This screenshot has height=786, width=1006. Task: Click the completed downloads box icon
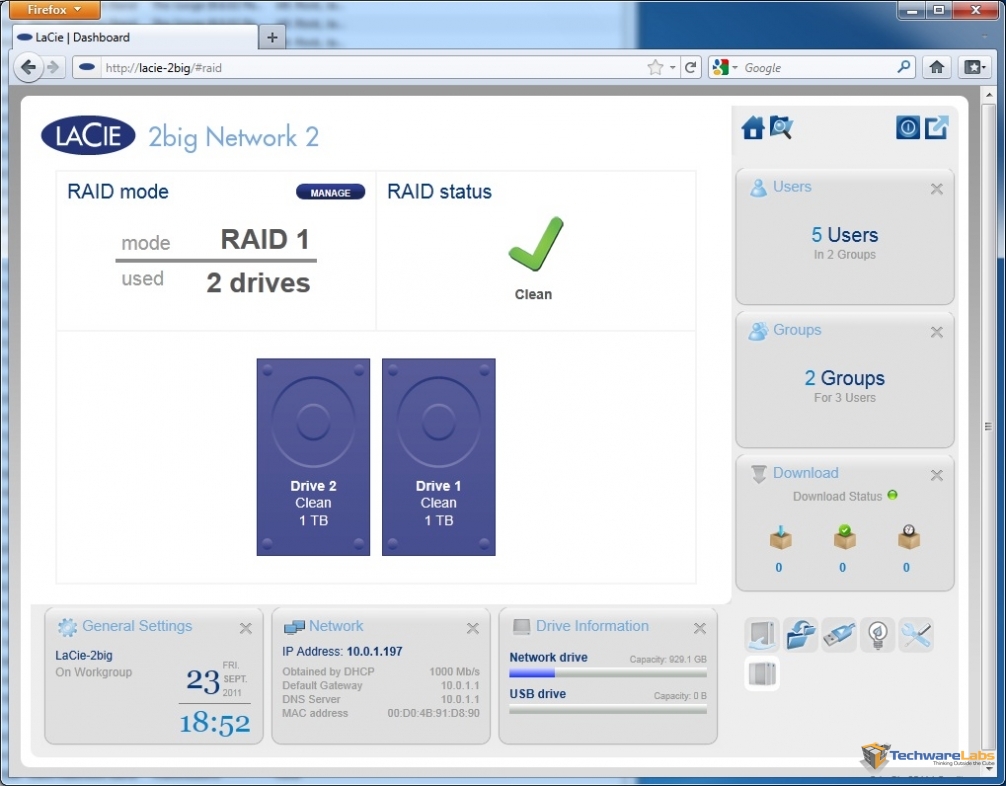point(844,537)
